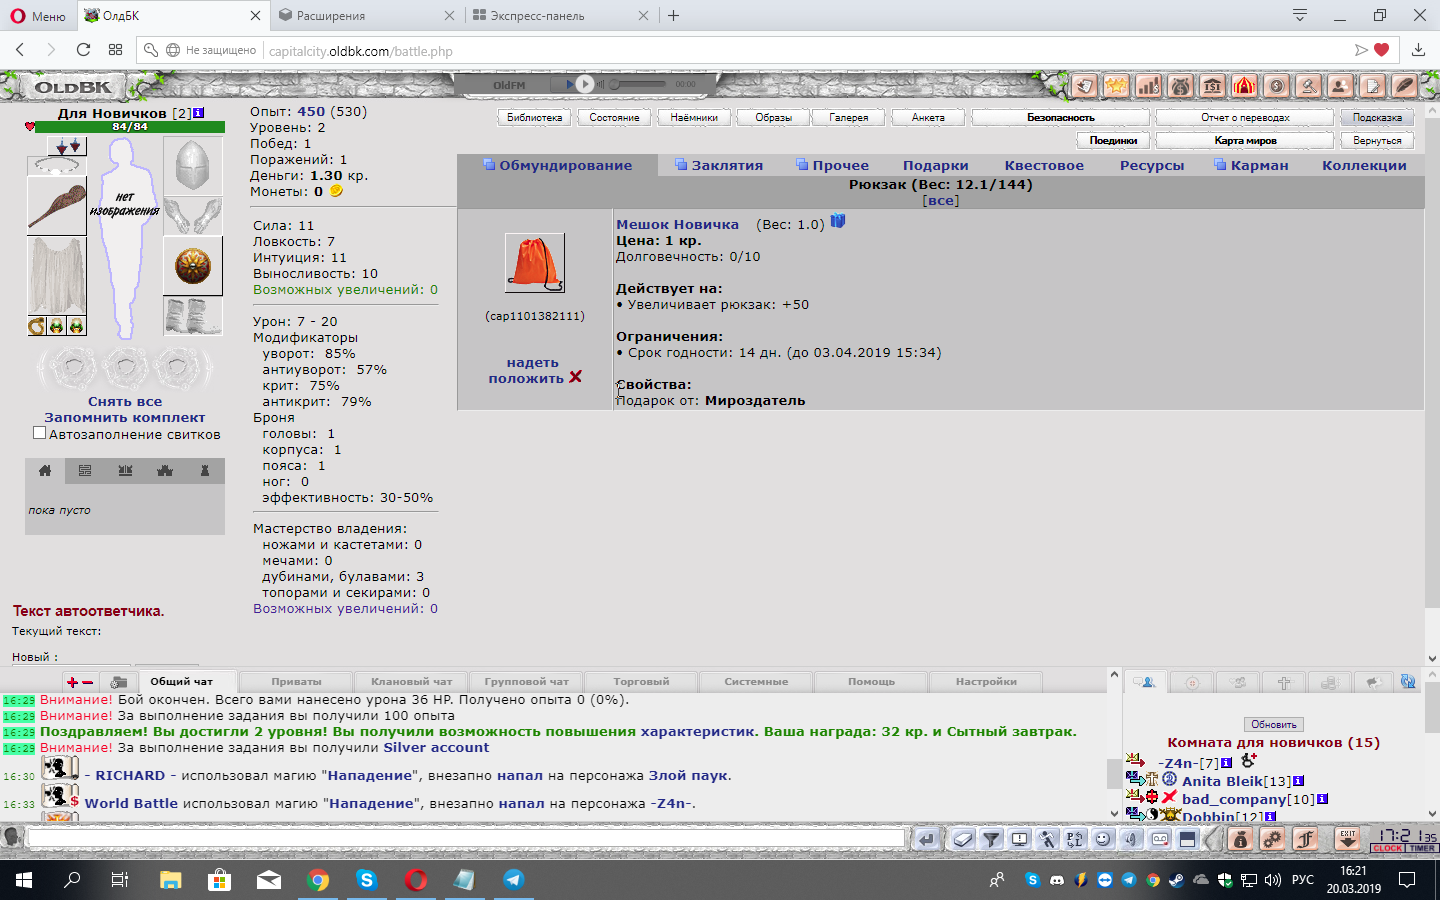The image size is (1440, 900).
Task: Click the feather quill icon
Action: click(x=1404, y=86)
